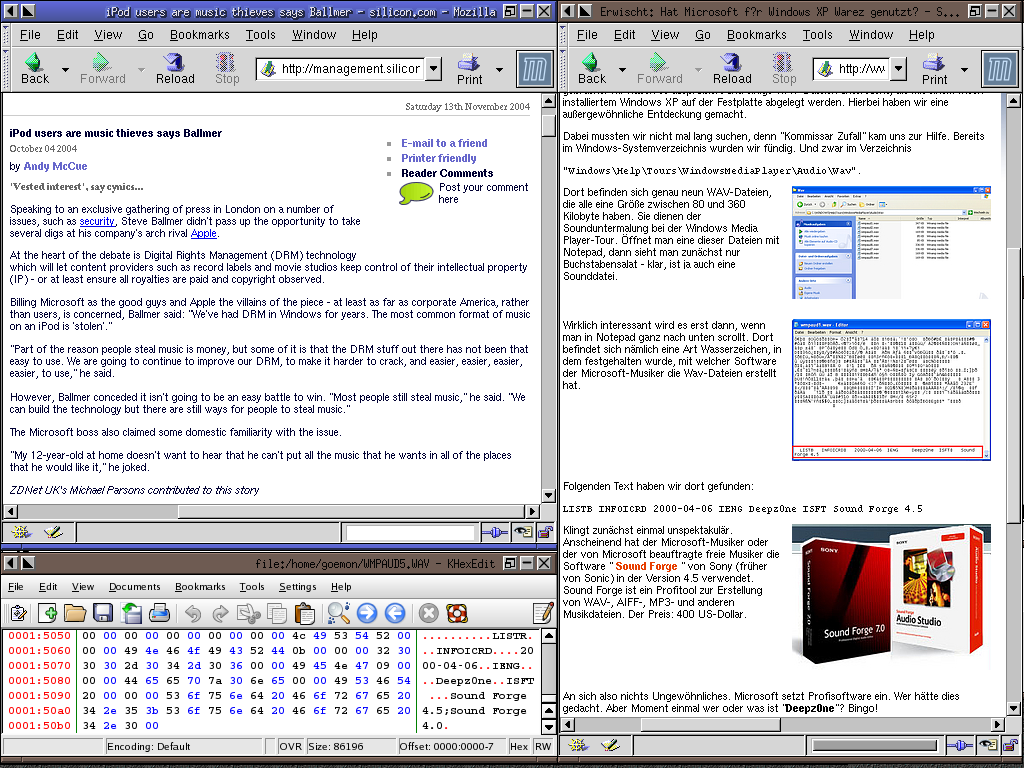1024x768 pixels.
Task: Click the Find magnifier icon in KHexEdit
Action: click(x=338, y=613)
